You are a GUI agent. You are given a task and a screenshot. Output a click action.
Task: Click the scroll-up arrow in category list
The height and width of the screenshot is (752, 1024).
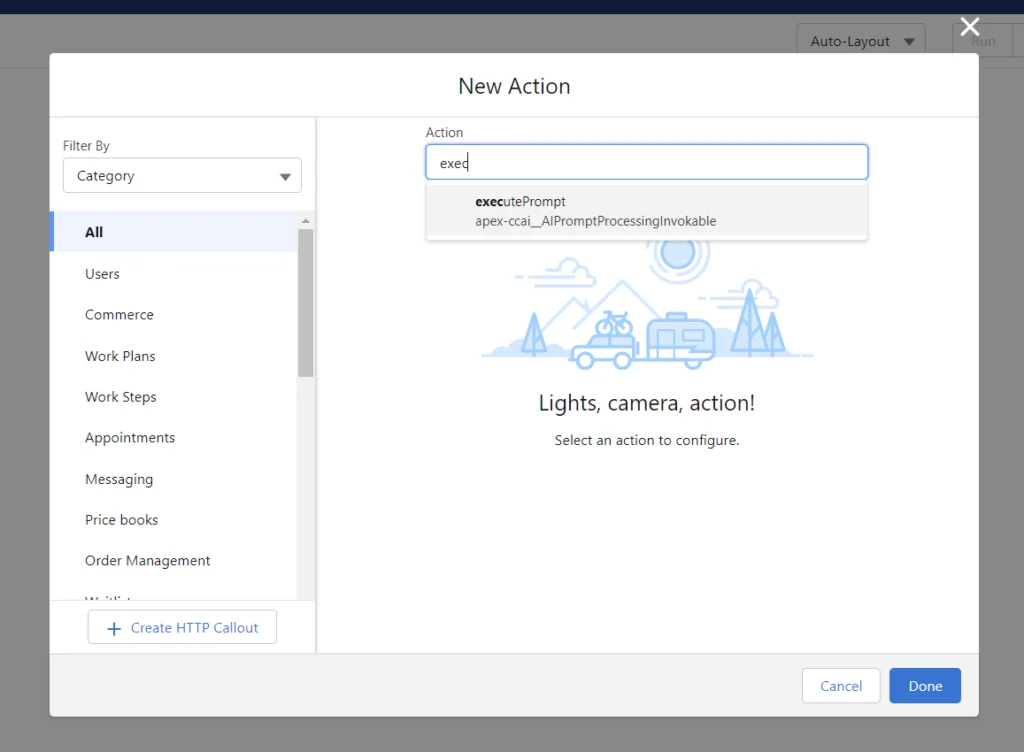[x=306, y=221]
